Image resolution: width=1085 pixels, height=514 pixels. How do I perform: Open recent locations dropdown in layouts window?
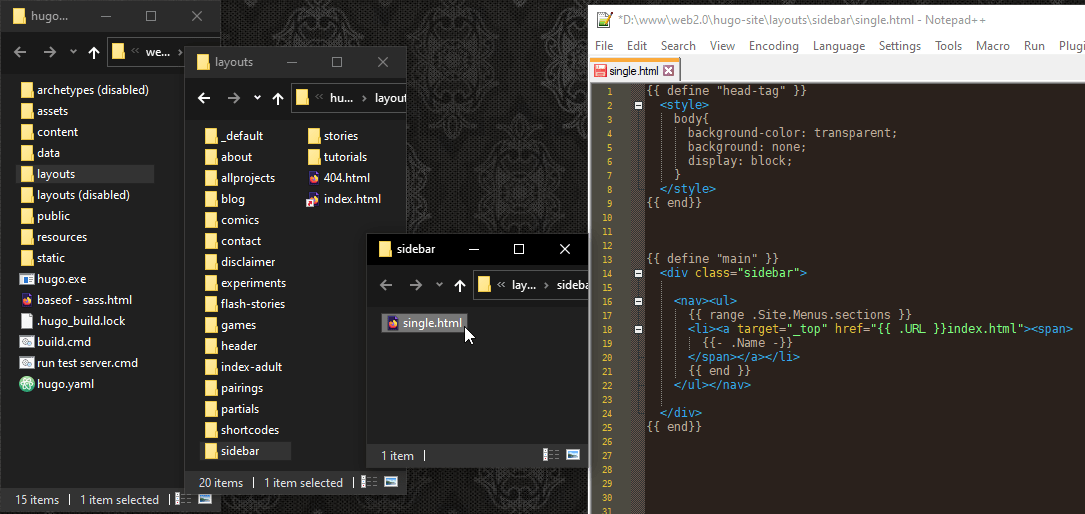point(257,98)
